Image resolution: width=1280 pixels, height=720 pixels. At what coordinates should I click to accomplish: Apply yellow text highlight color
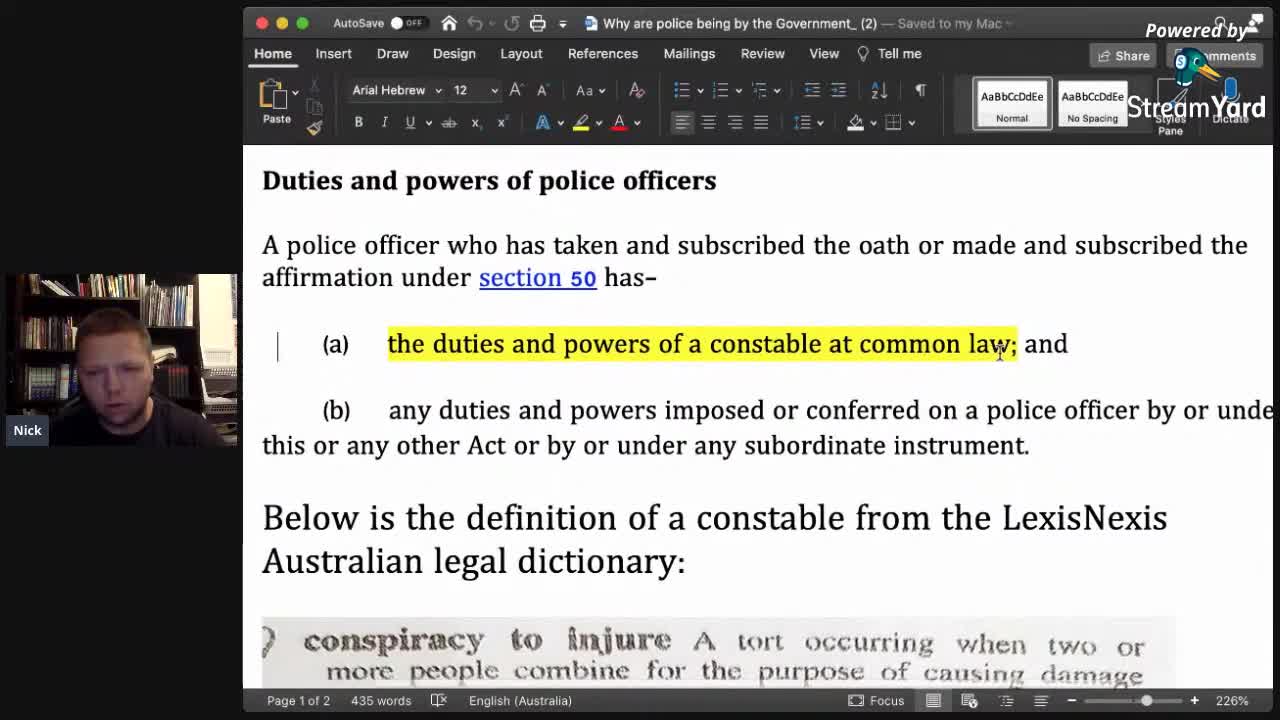(580, 122)
